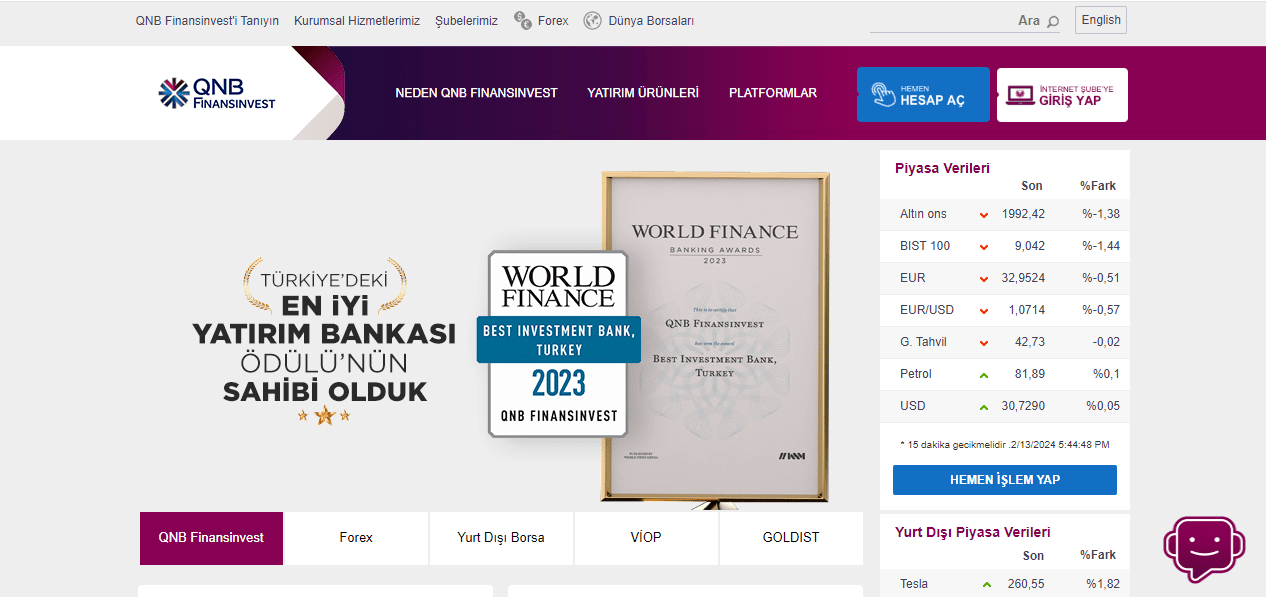Click the Altın ons value 1992,42
The width and height of the screenshot is (1266, 597).
click(x=1023, y=214)
